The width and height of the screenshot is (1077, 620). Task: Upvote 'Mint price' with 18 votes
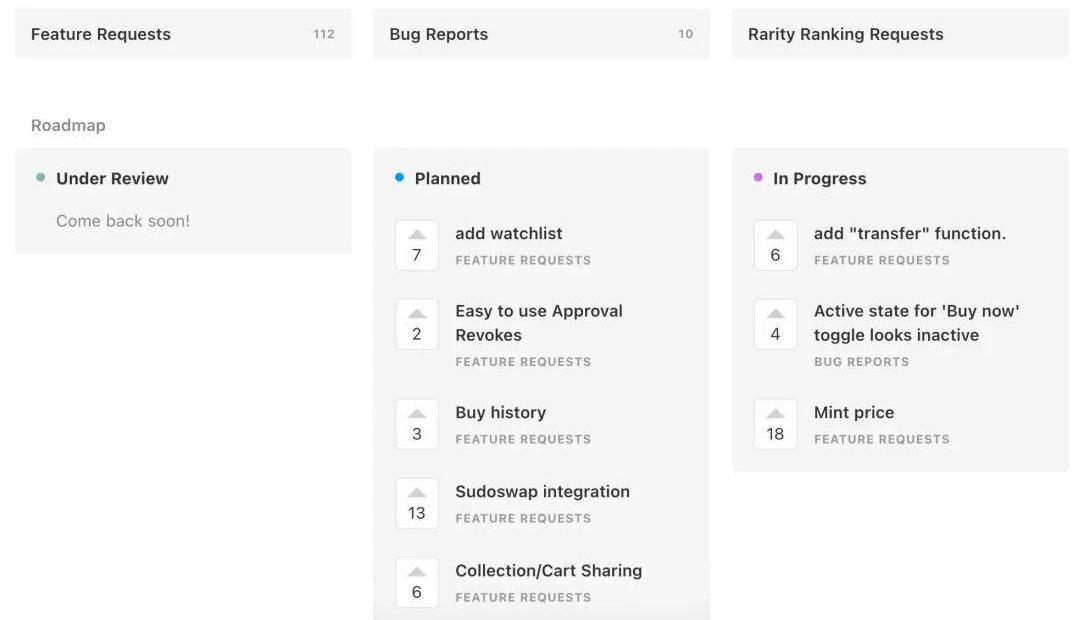tap(775, 424)
